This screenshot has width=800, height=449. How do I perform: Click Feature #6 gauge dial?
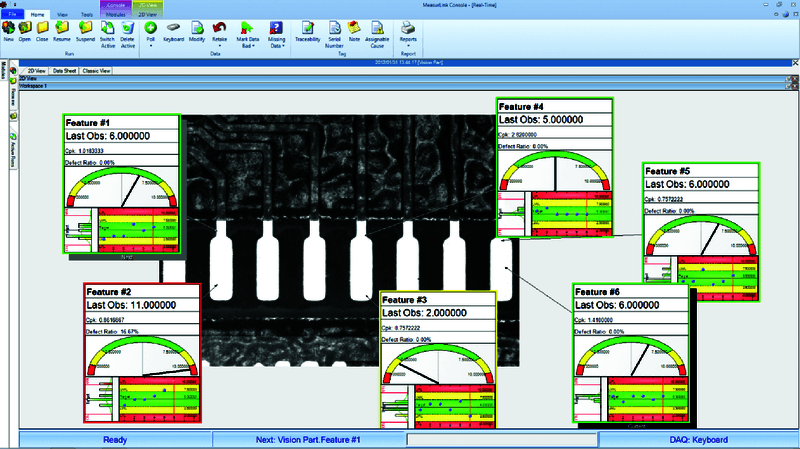point(631,356)
